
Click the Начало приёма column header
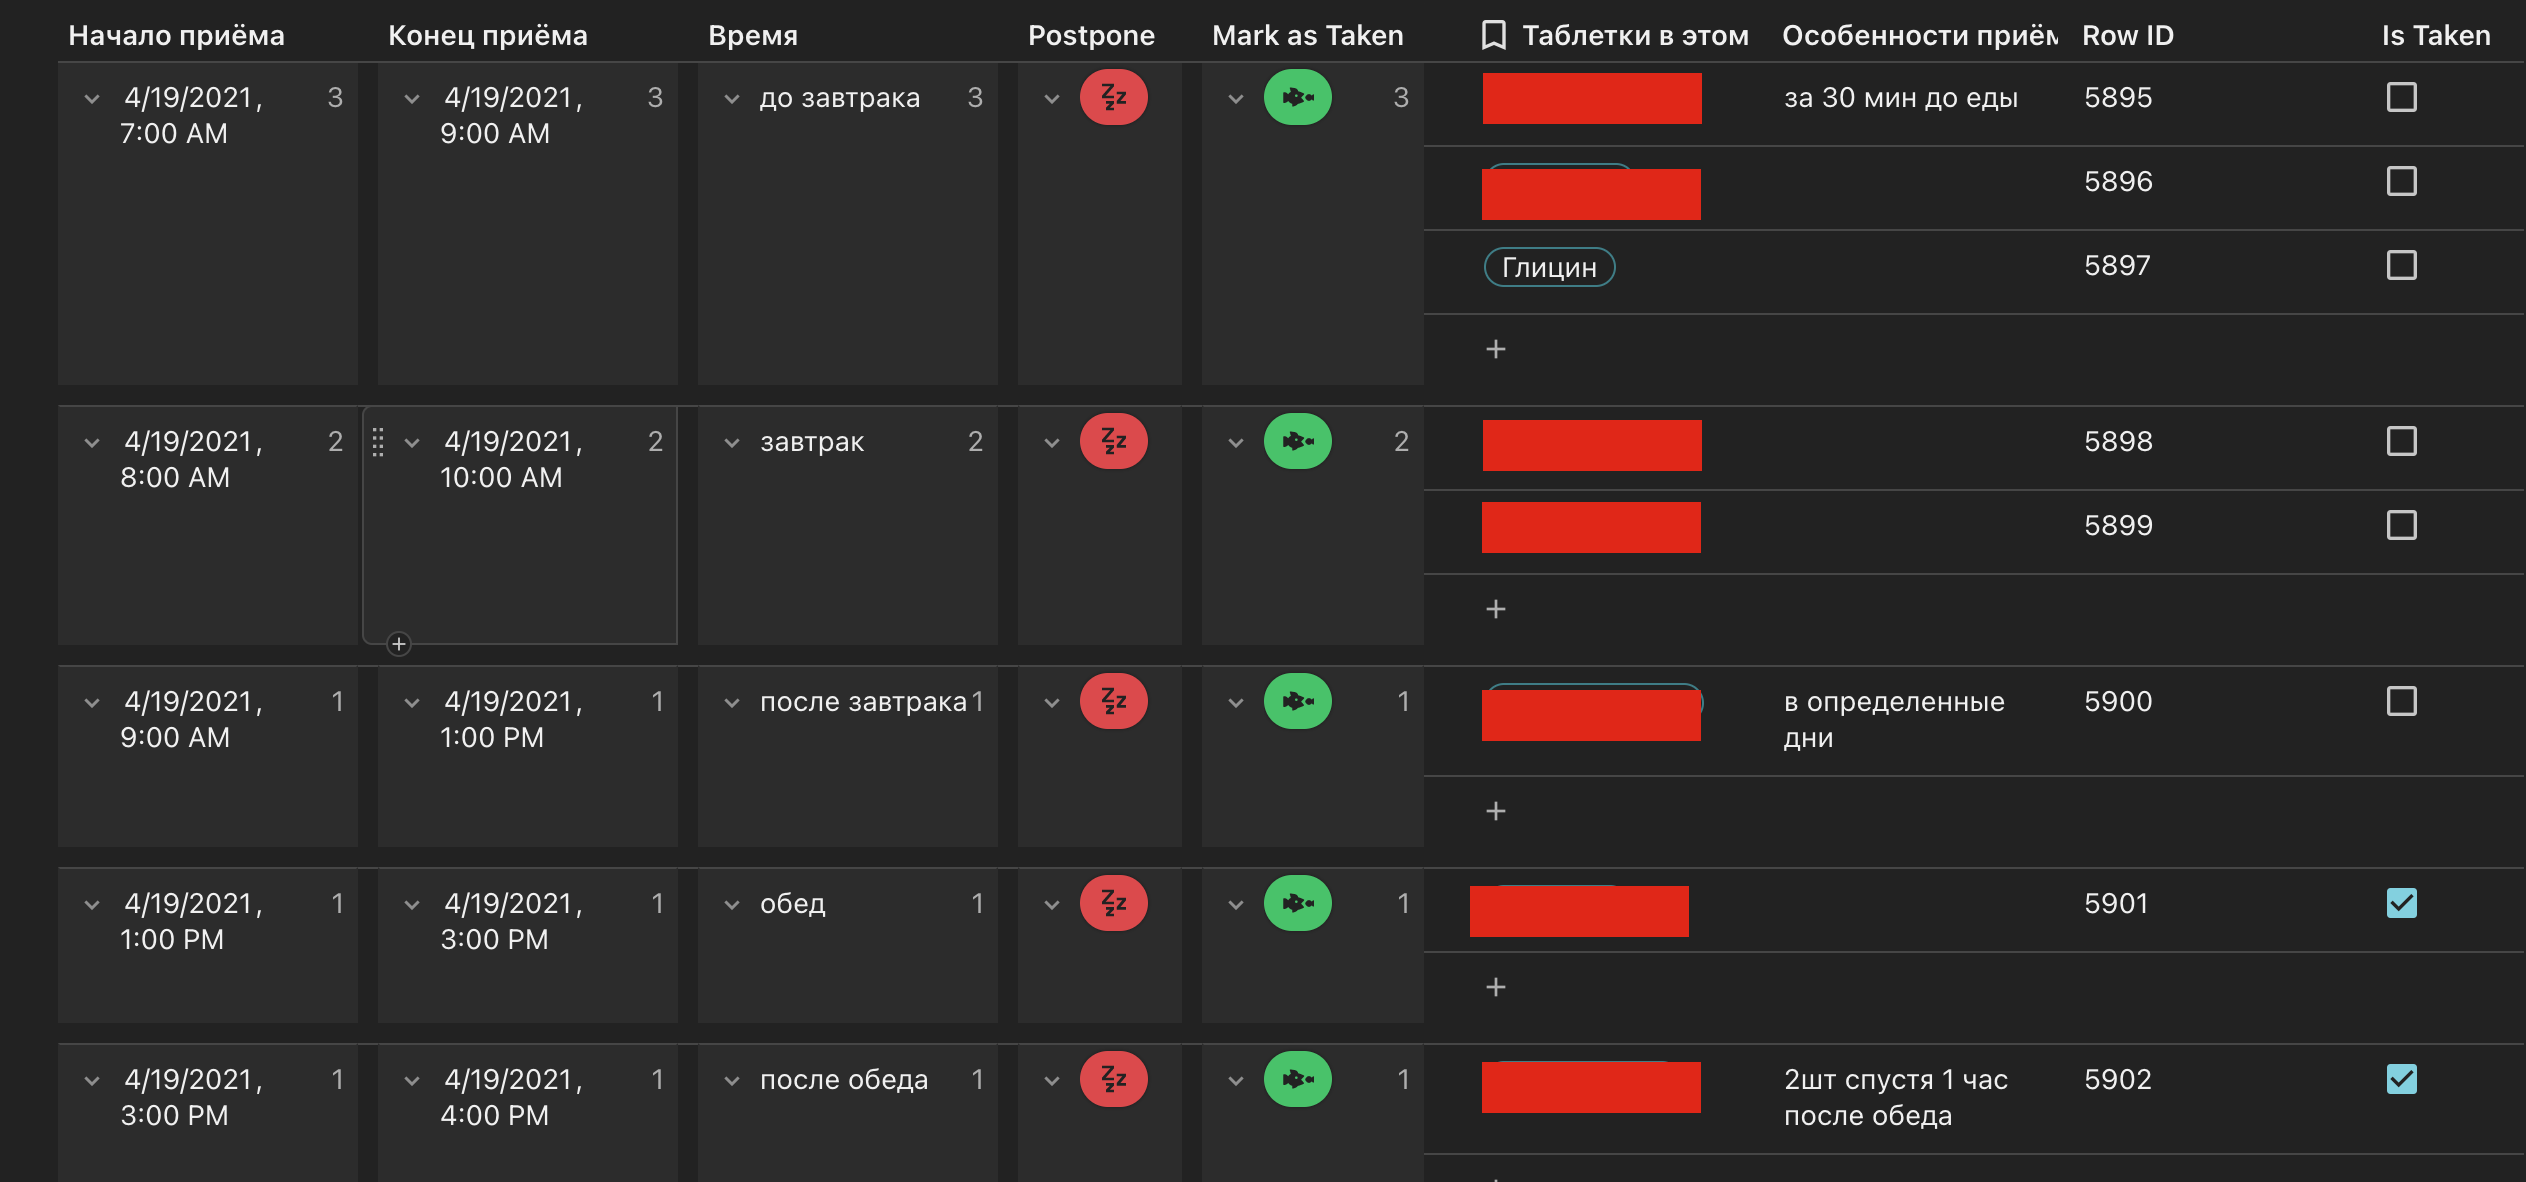[x=176, y=35]
